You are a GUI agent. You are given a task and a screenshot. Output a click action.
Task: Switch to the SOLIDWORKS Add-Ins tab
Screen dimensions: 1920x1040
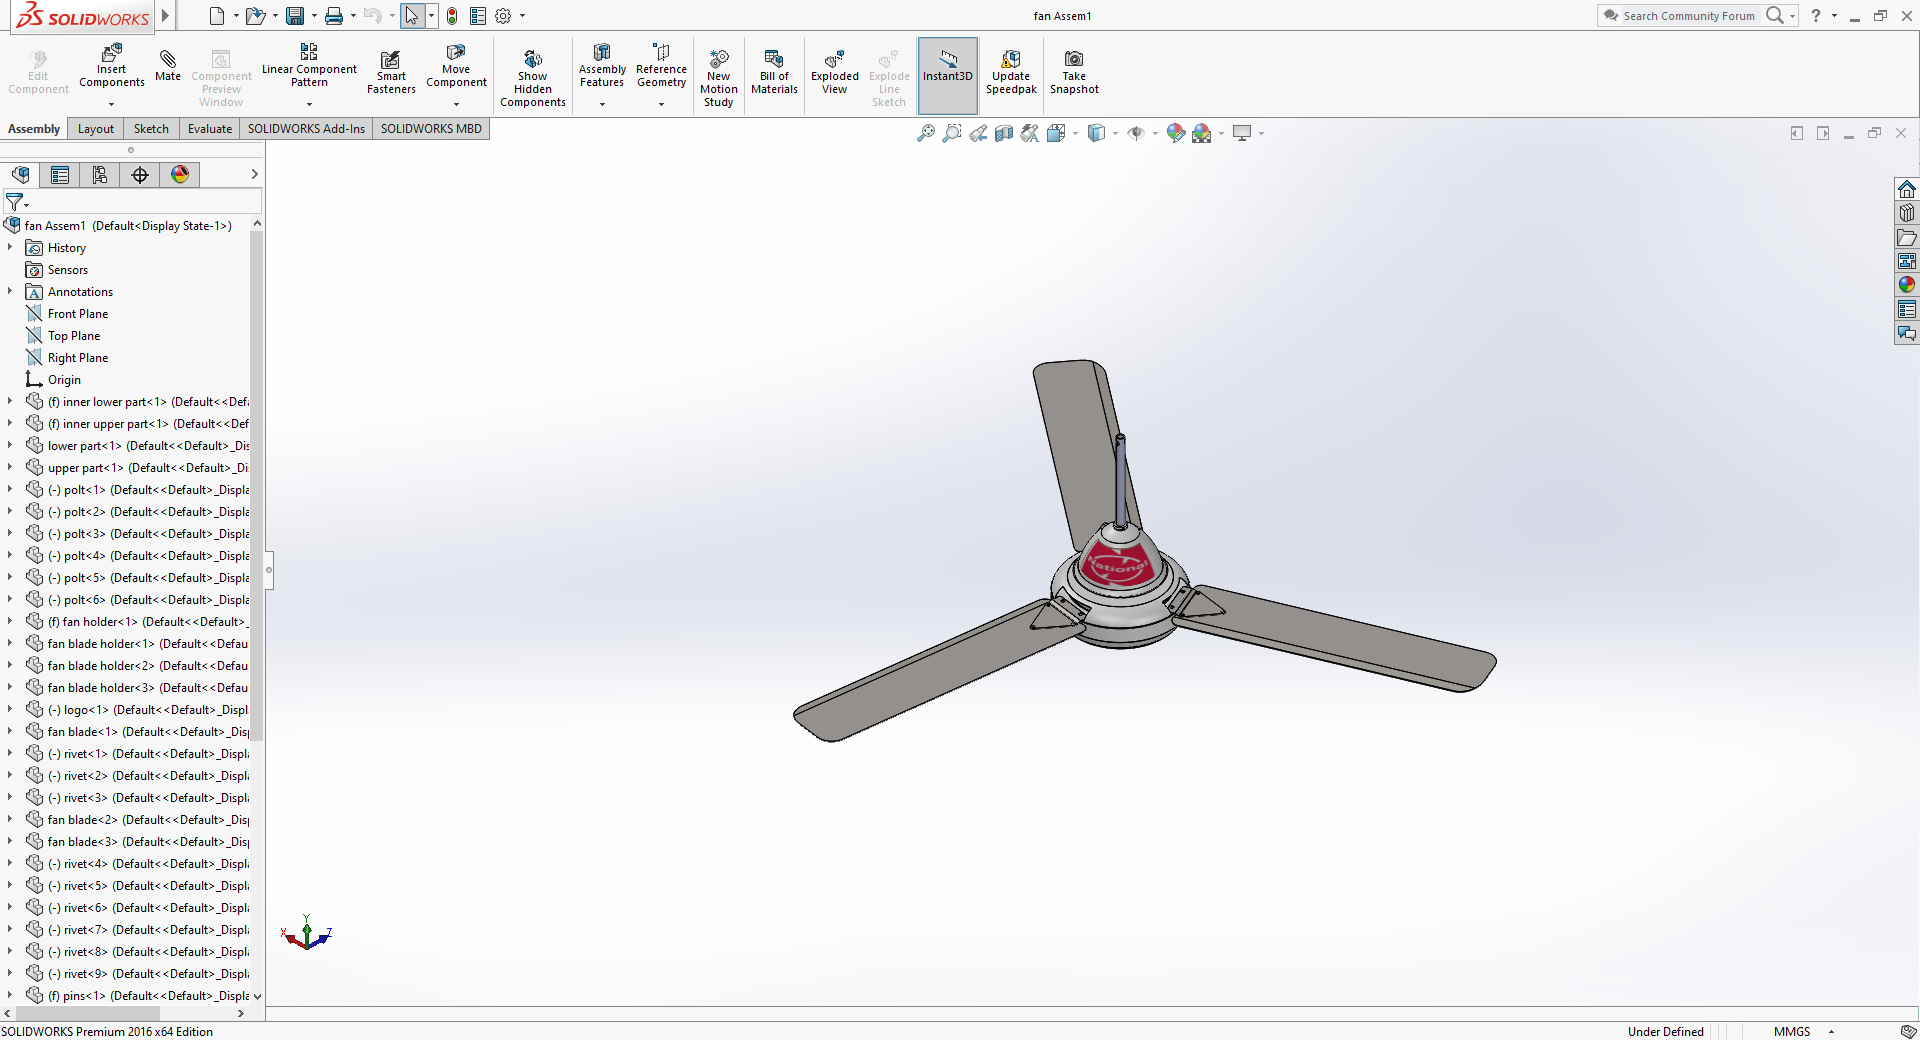306,129
